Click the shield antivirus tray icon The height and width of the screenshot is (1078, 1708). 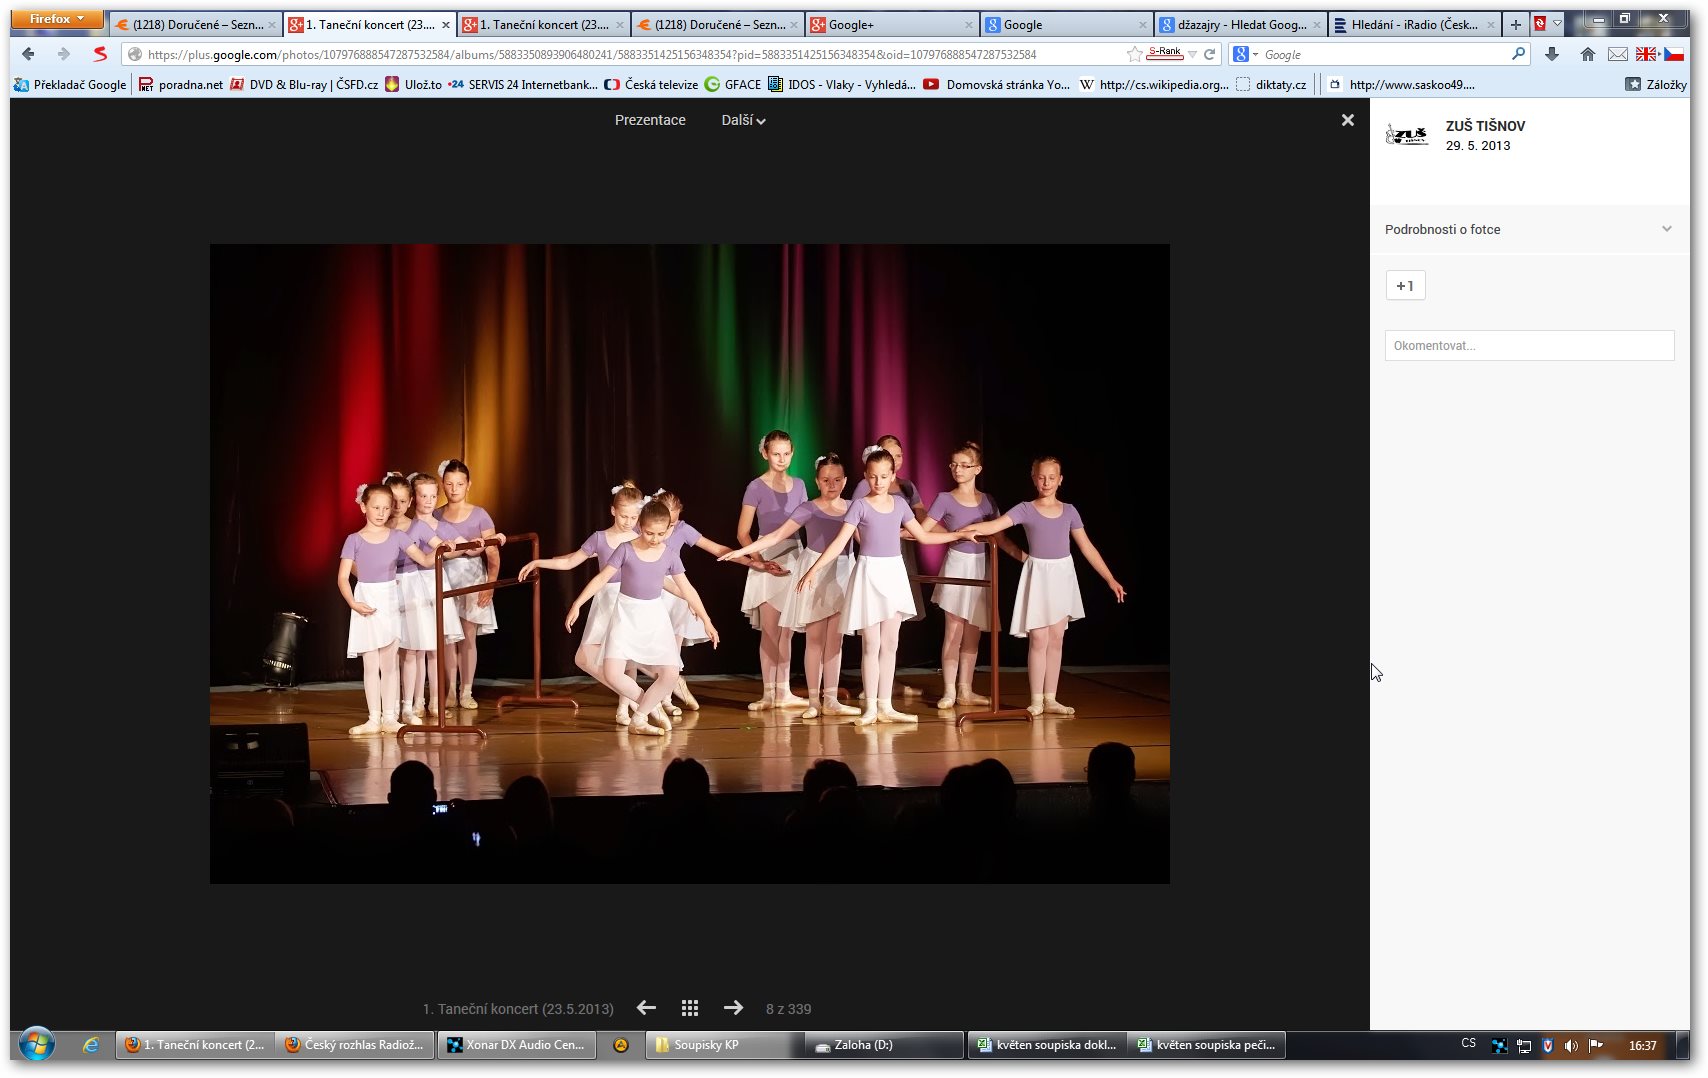coord(1548,1045)
